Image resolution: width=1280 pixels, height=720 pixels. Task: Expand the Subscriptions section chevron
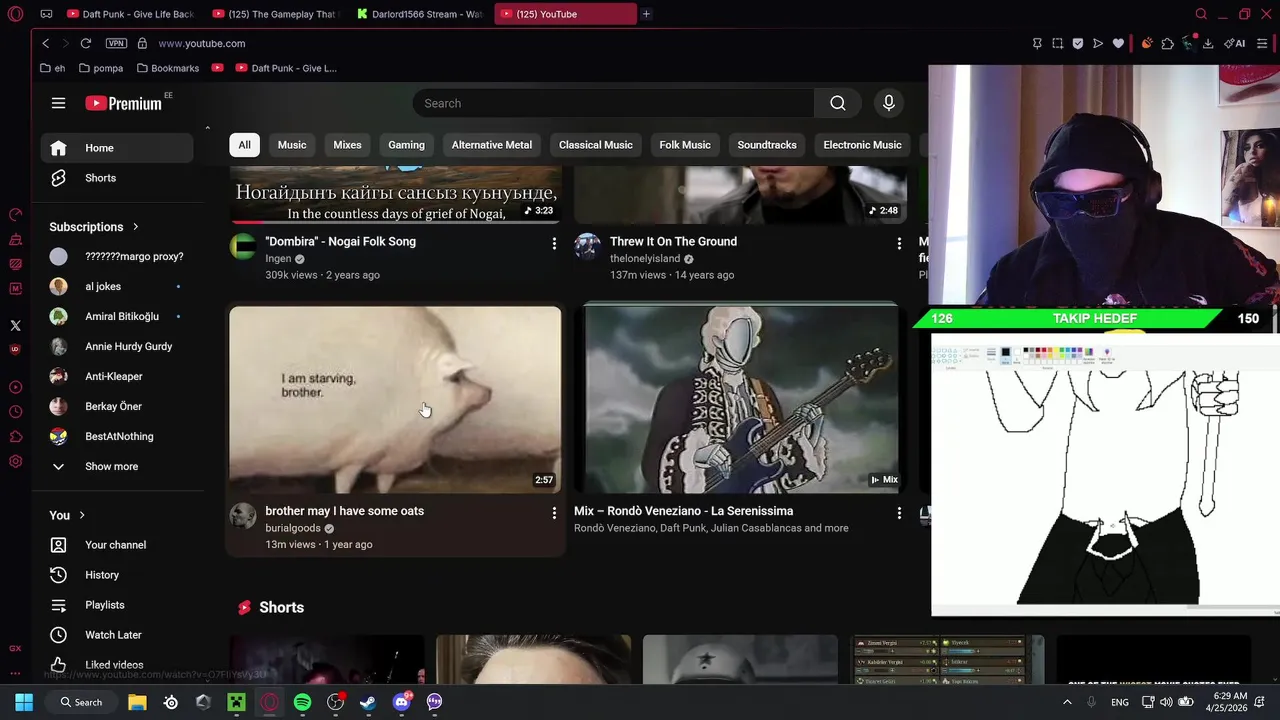click(x=135, y=227)
